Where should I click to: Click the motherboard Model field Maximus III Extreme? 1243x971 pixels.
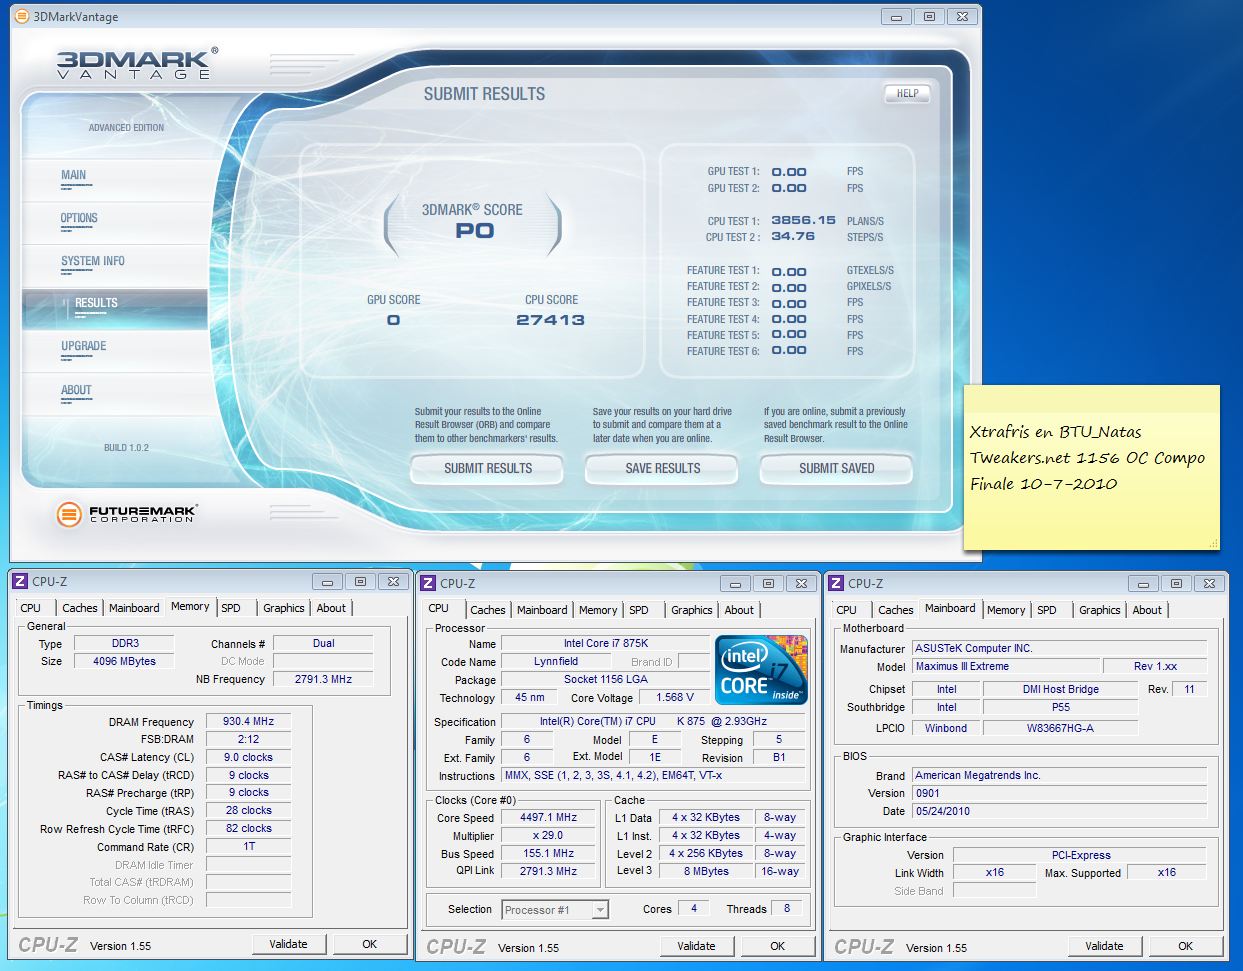[x=1004, y=666]
